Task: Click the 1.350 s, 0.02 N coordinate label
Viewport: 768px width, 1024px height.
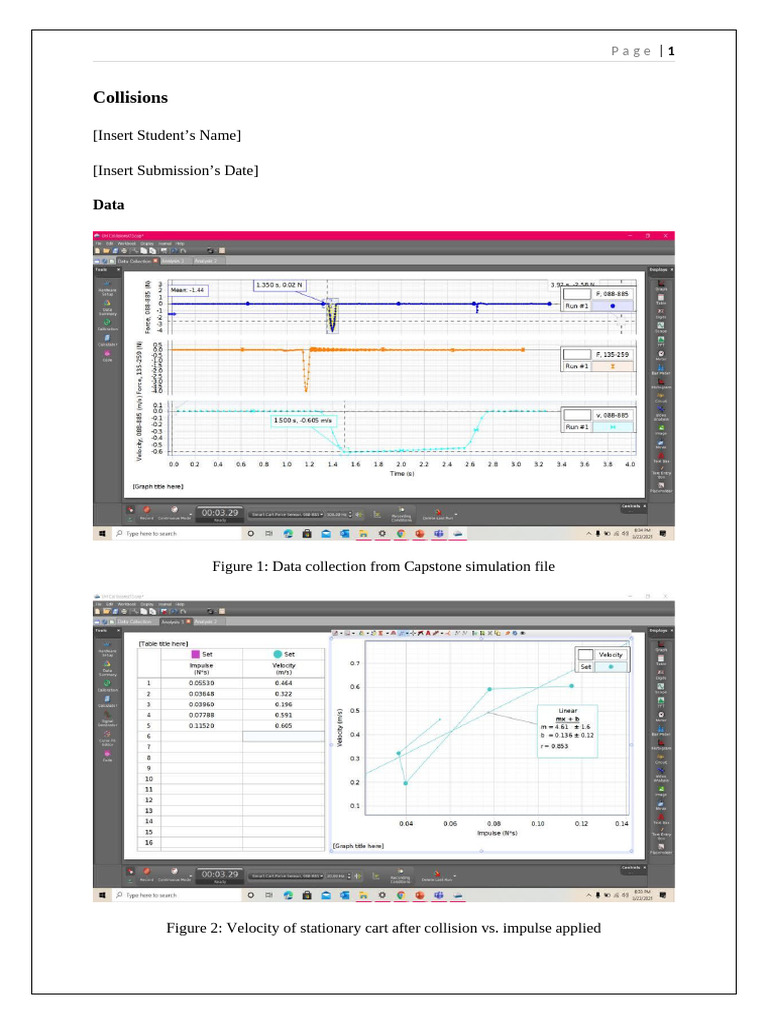Action: coord(280,285)
